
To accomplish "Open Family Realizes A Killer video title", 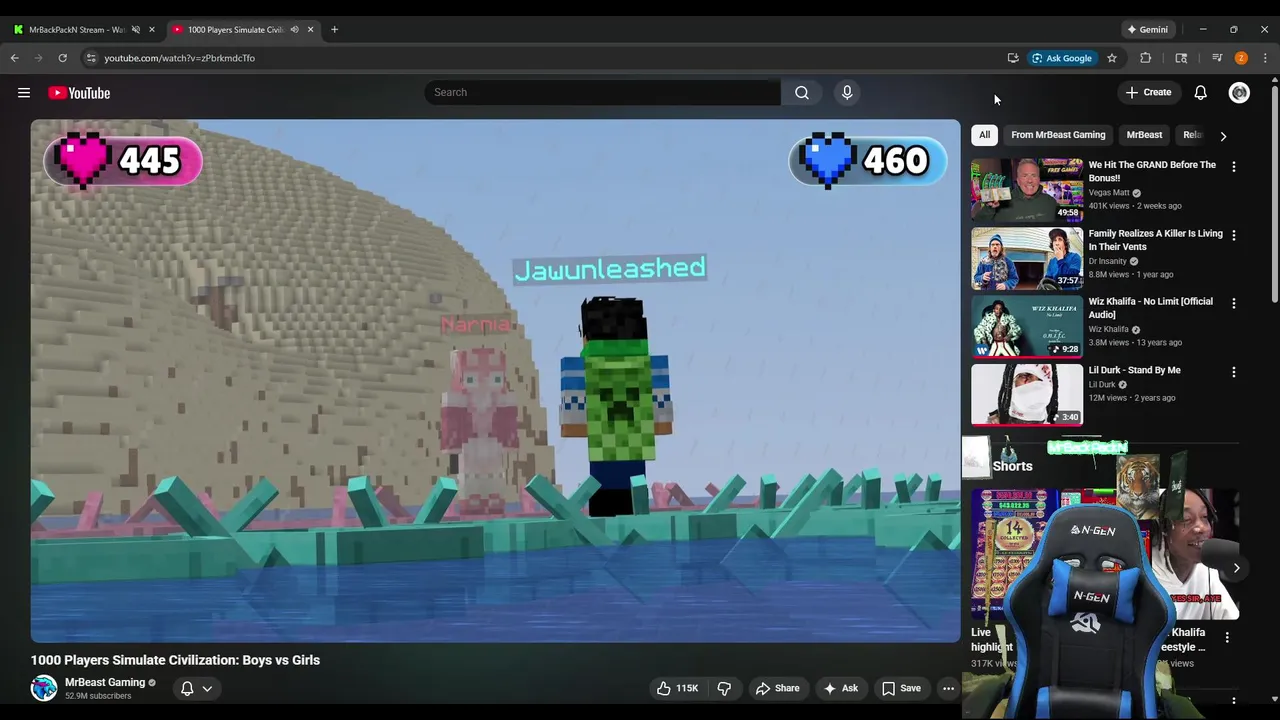I will (x=1155, y=240).
